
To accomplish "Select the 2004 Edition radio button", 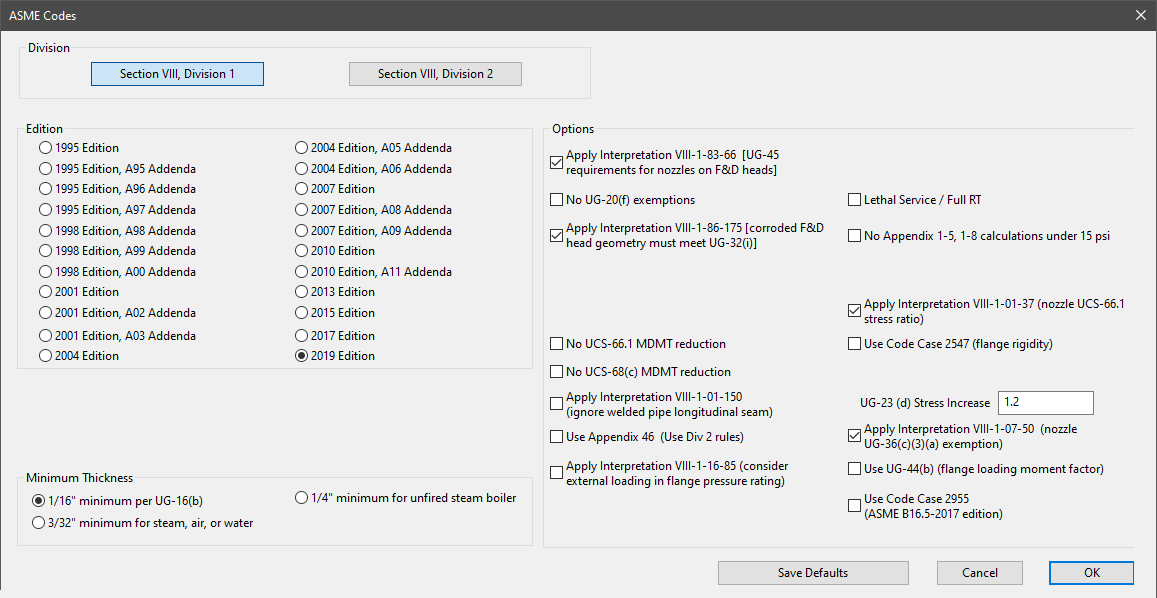I will pos(45,356).
